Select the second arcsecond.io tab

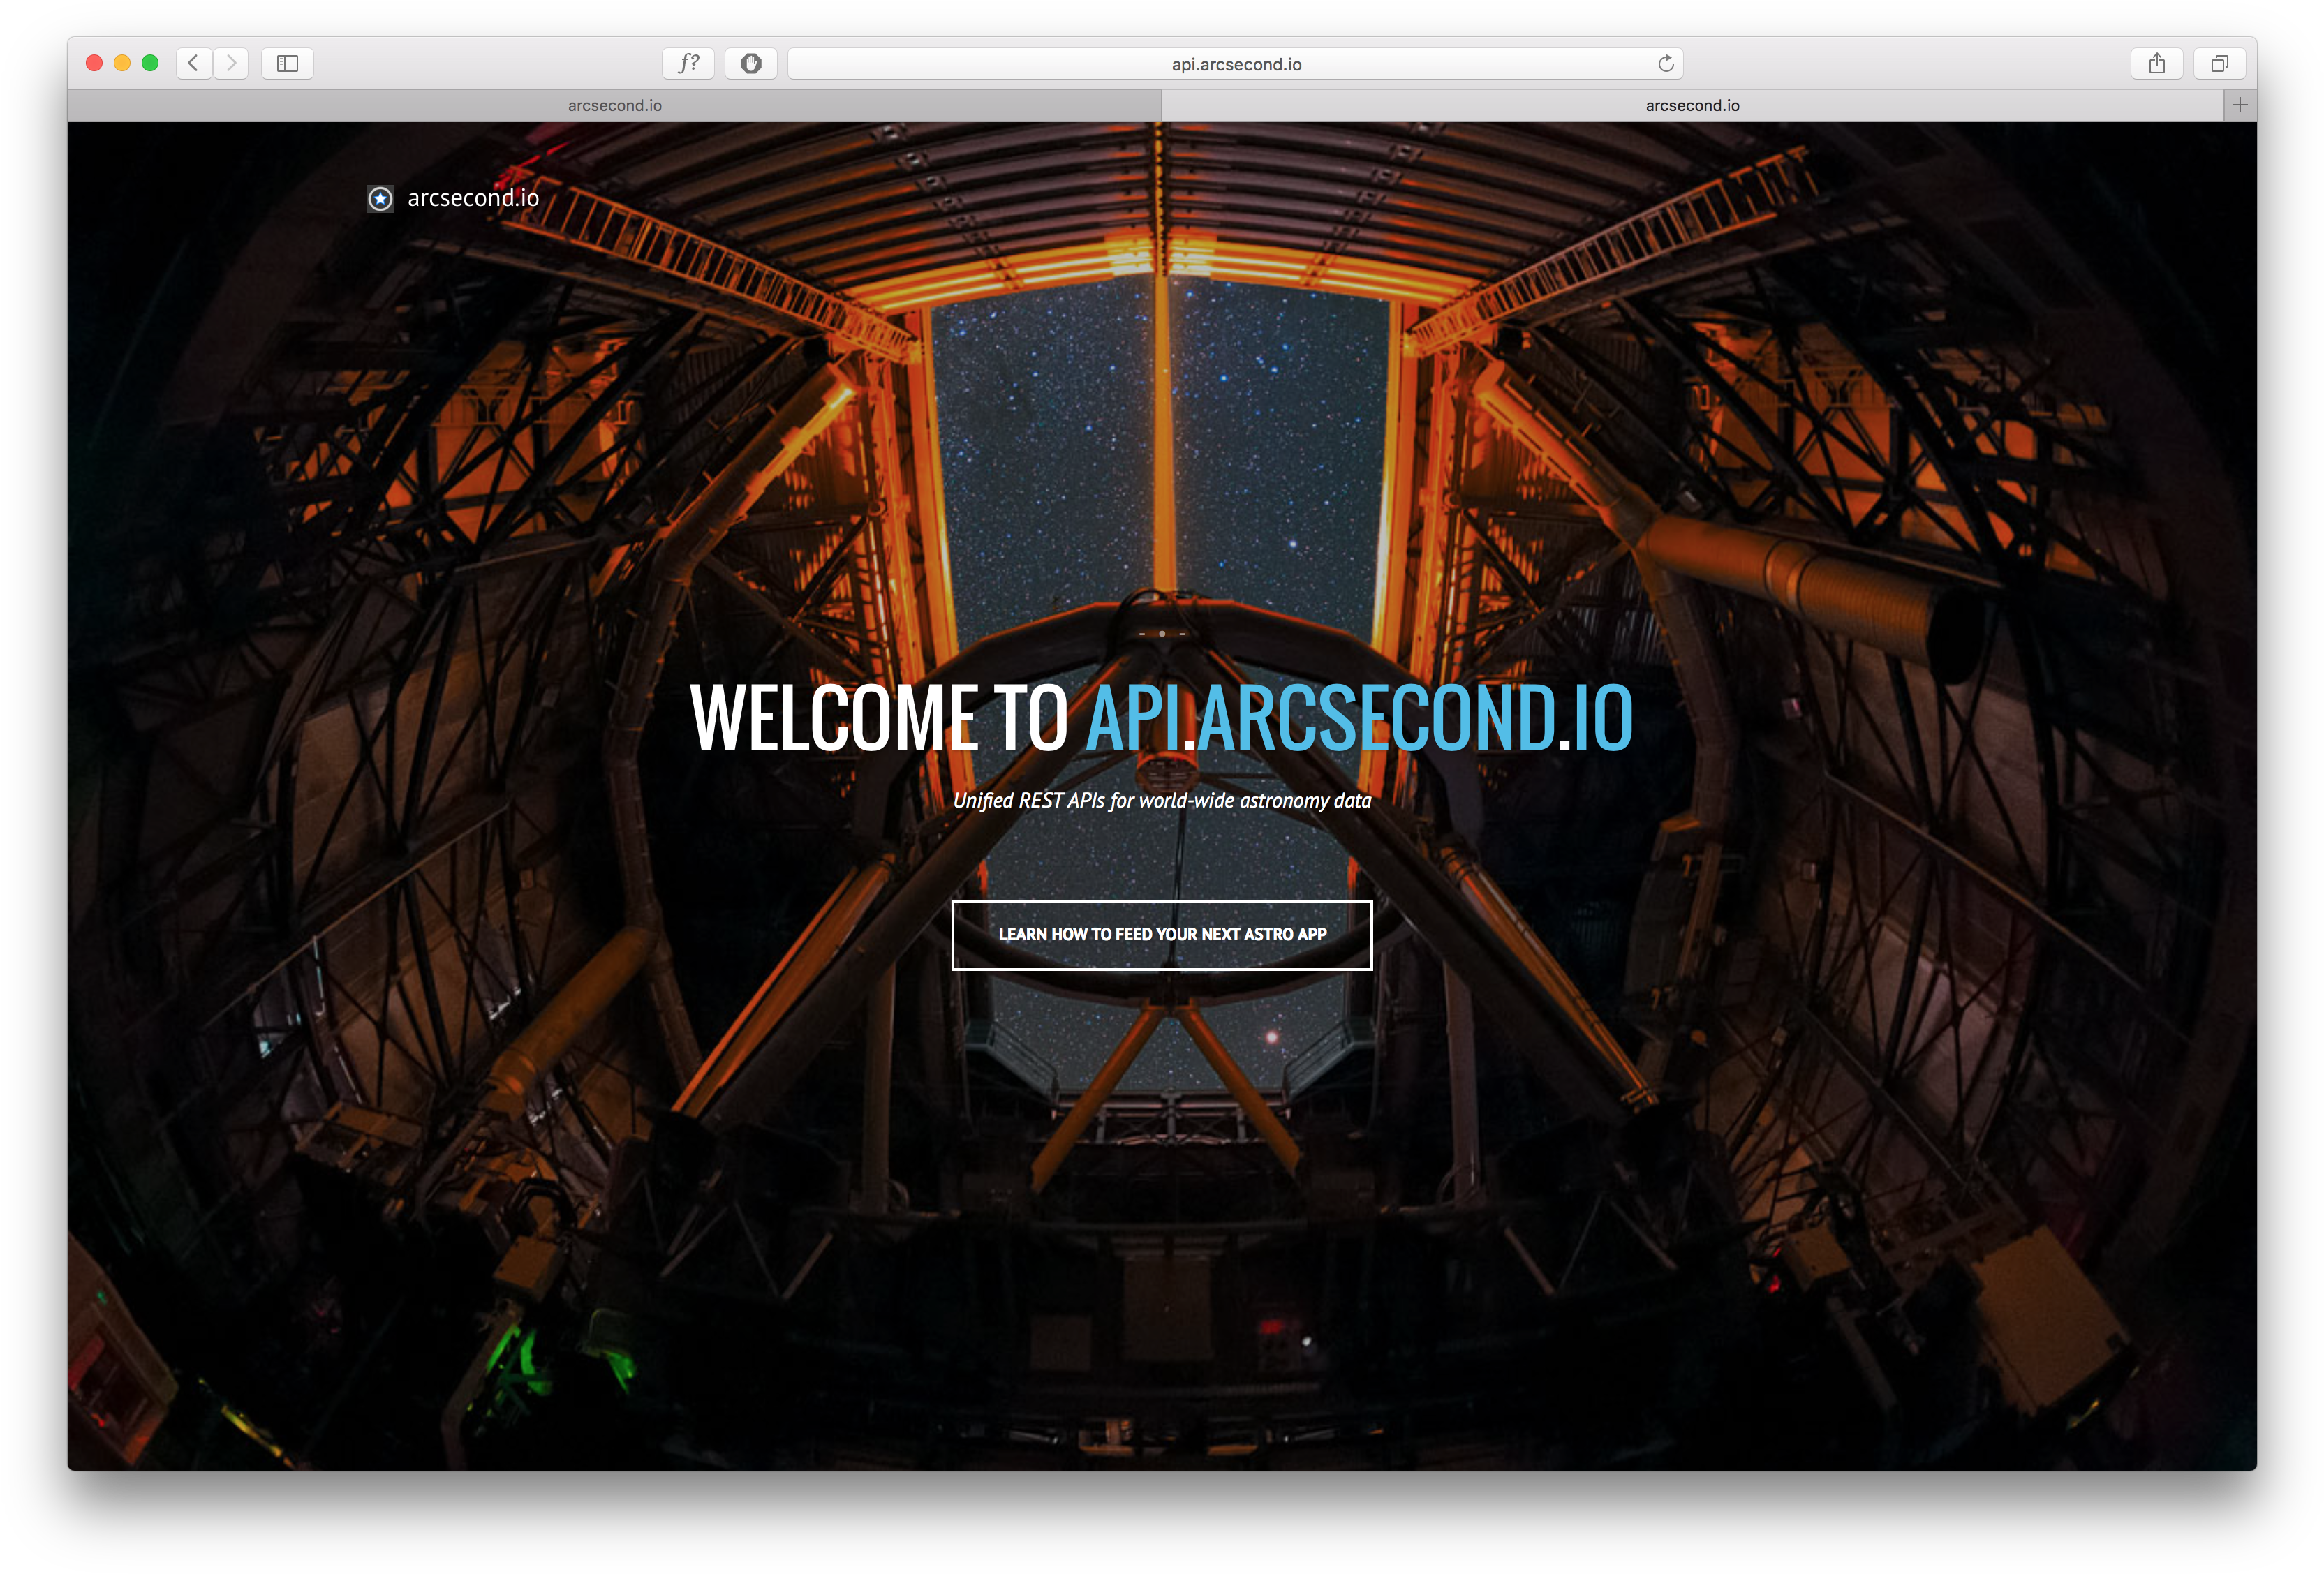click(x=1692, y=105)
